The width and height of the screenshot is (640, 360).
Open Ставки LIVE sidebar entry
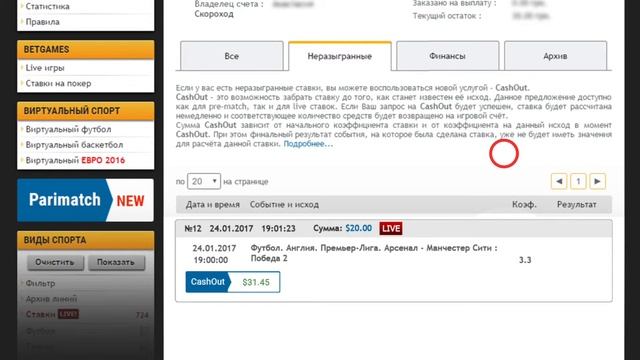click(52, 314)
